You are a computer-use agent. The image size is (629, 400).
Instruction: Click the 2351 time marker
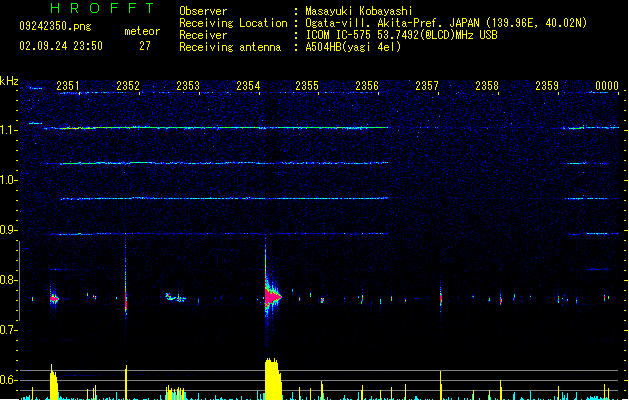pyautogui.click(x=68, y=86)
